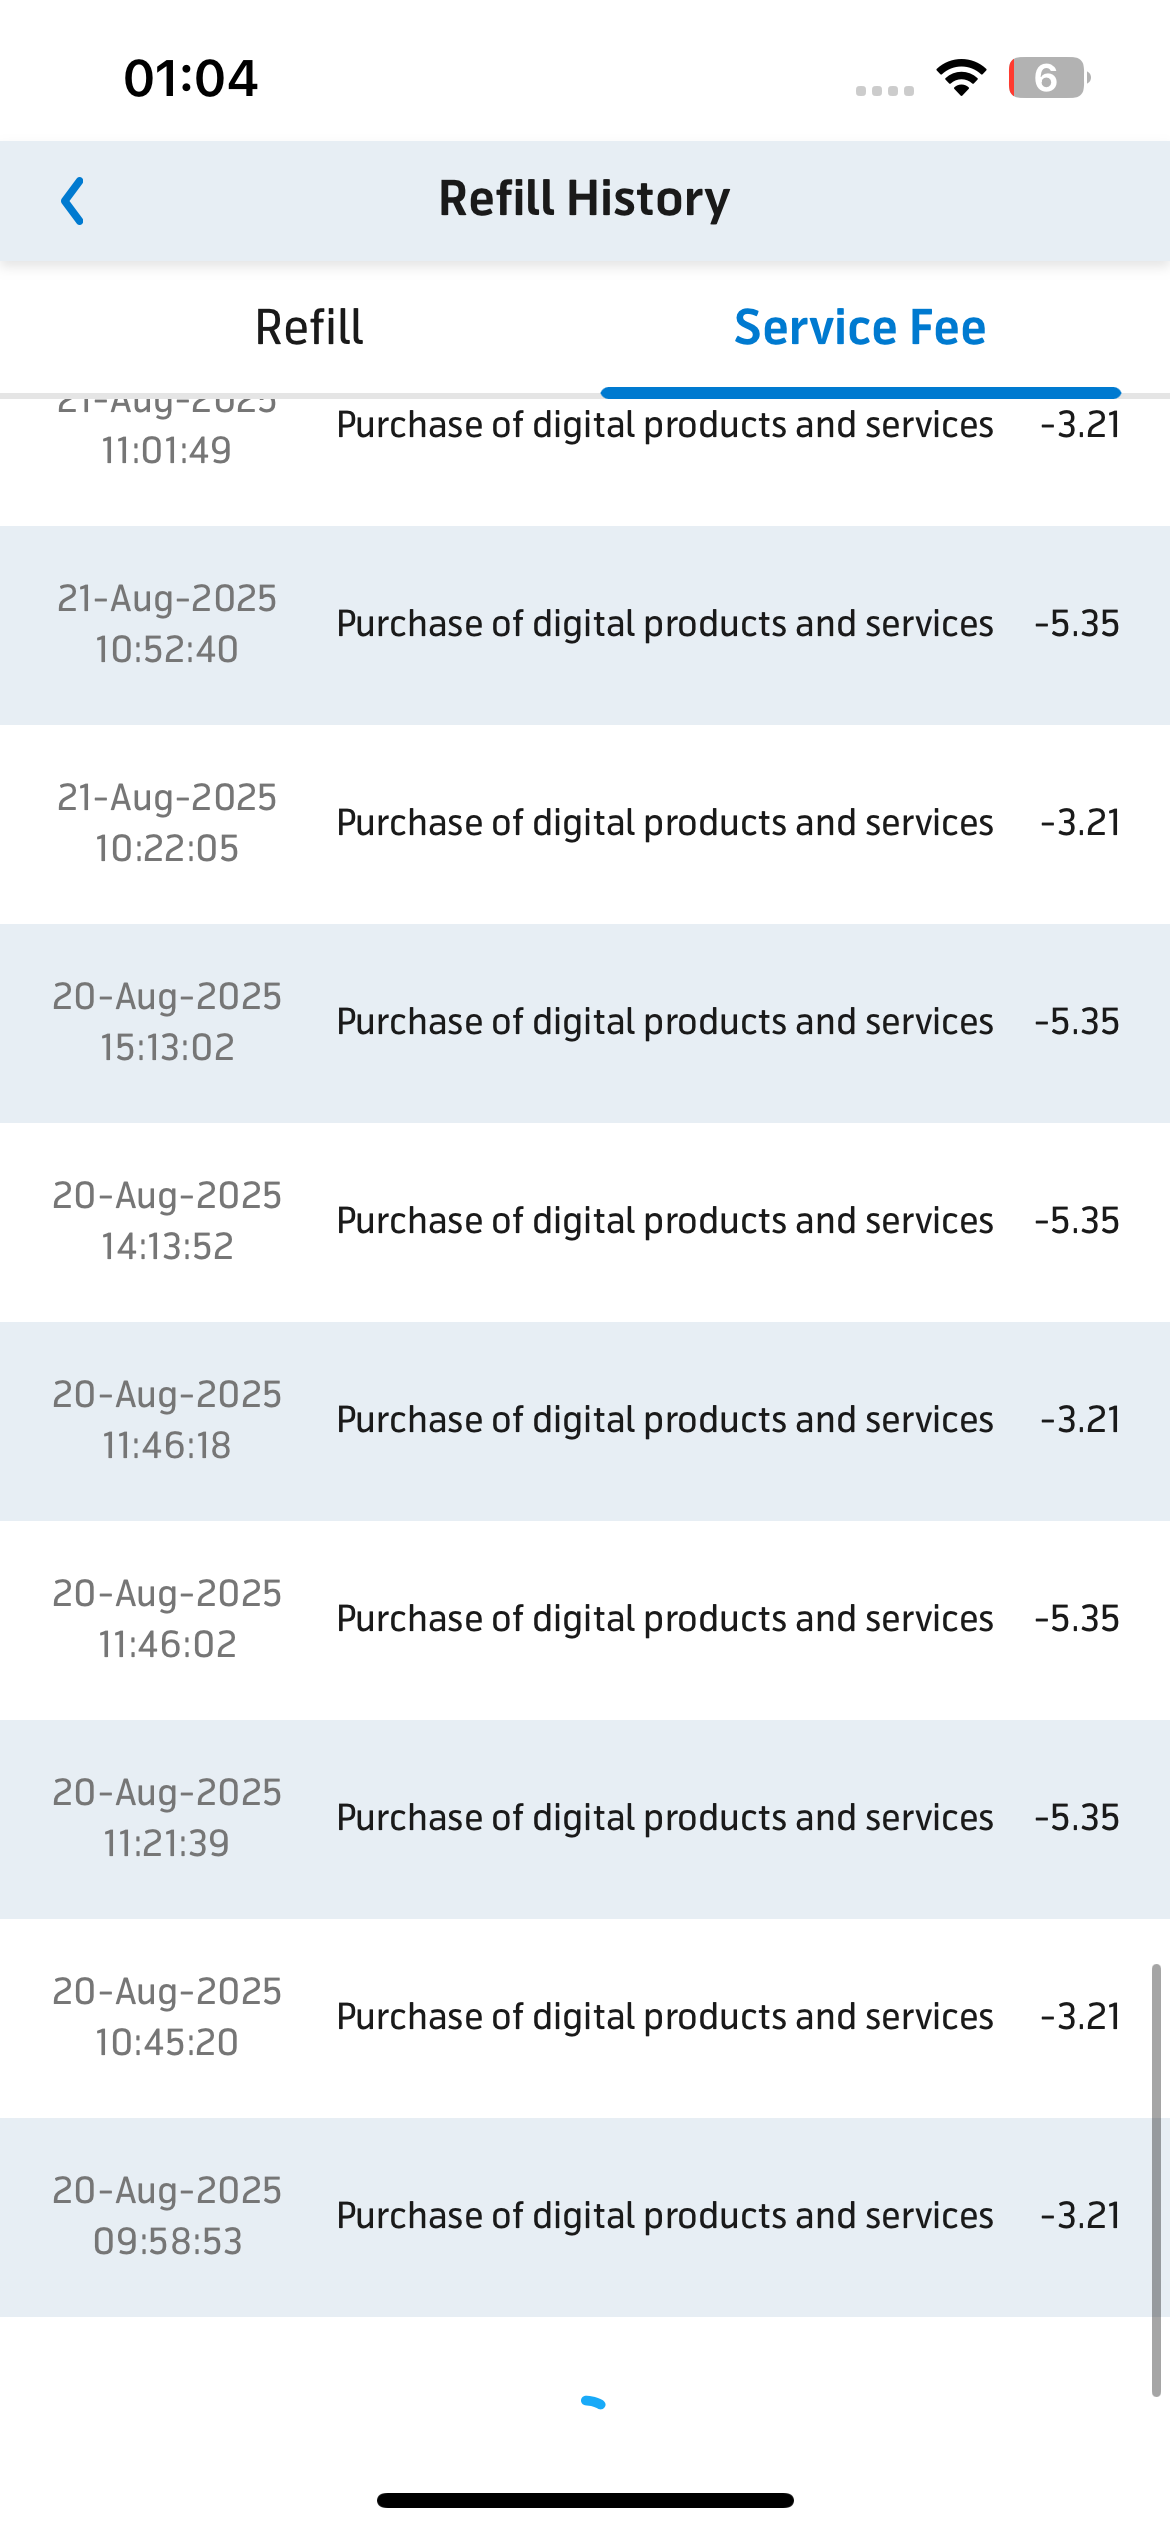Tap the blue loading spinner at bottom

(x=593, y=2403)
